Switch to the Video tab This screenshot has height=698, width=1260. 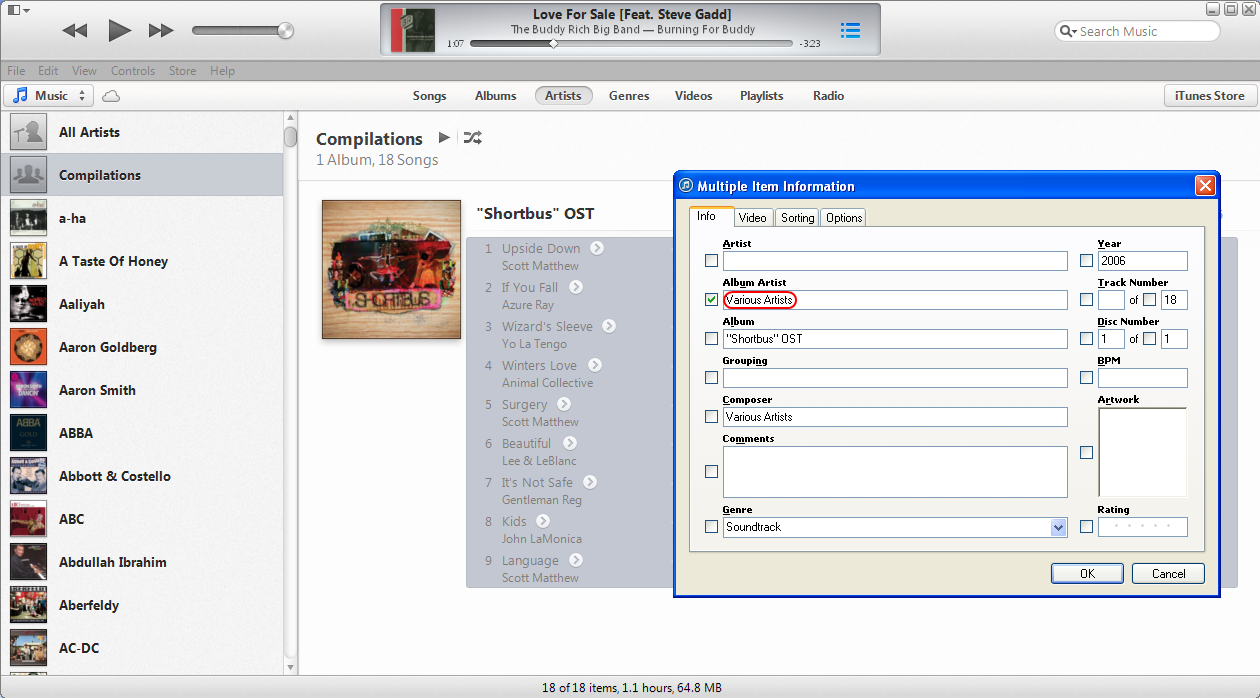[x=753, y=218]
